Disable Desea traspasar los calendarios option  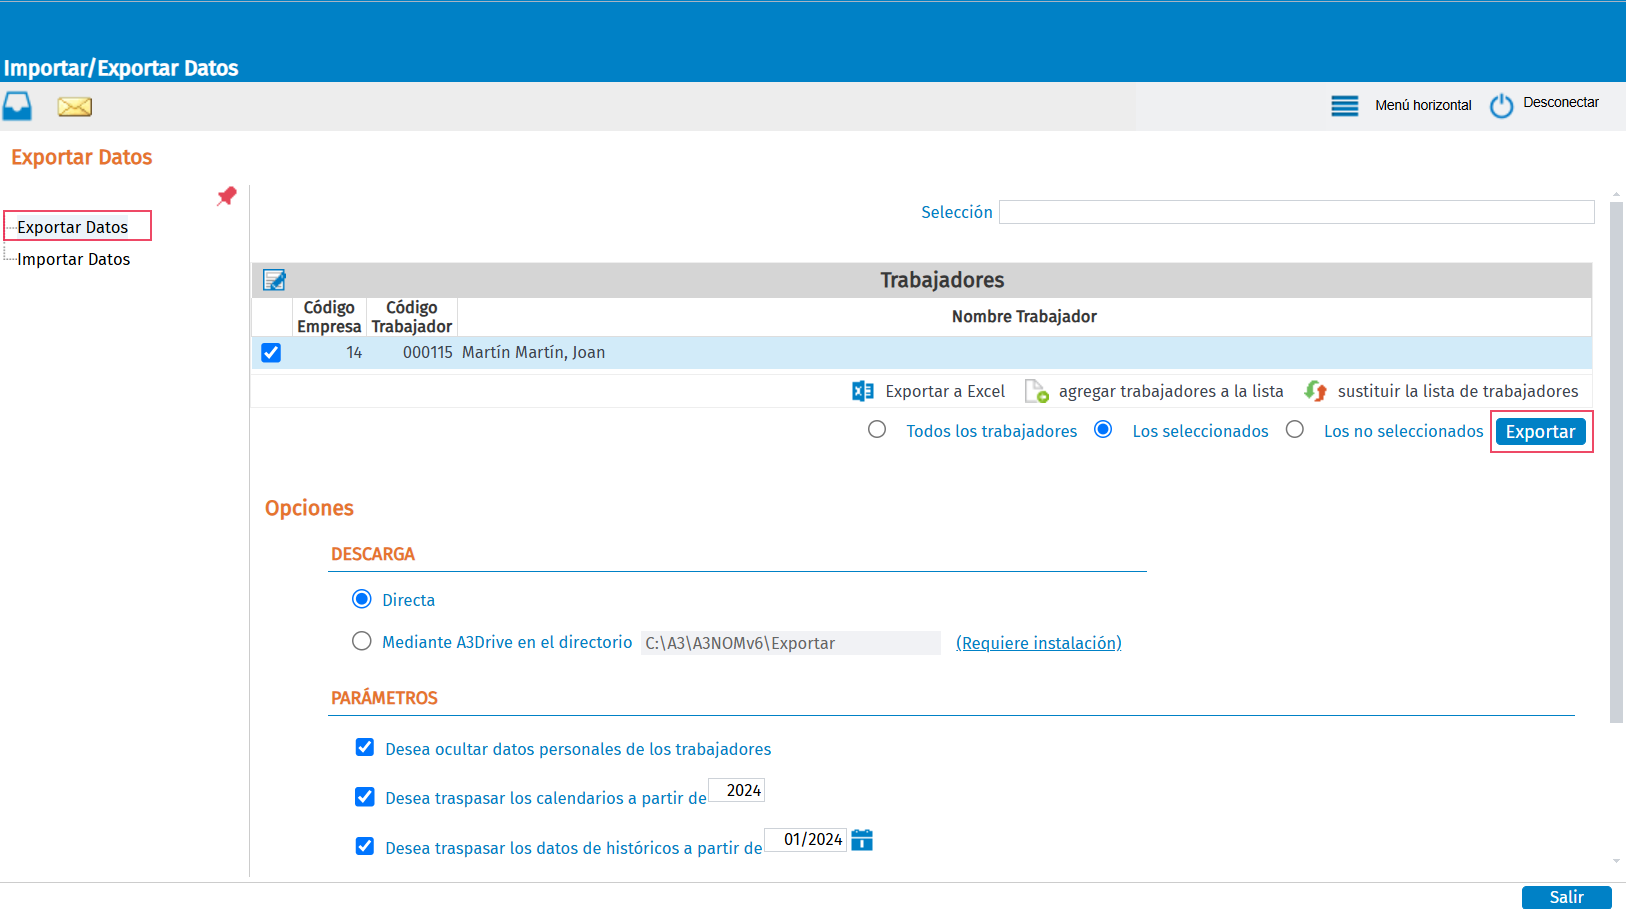364,796
